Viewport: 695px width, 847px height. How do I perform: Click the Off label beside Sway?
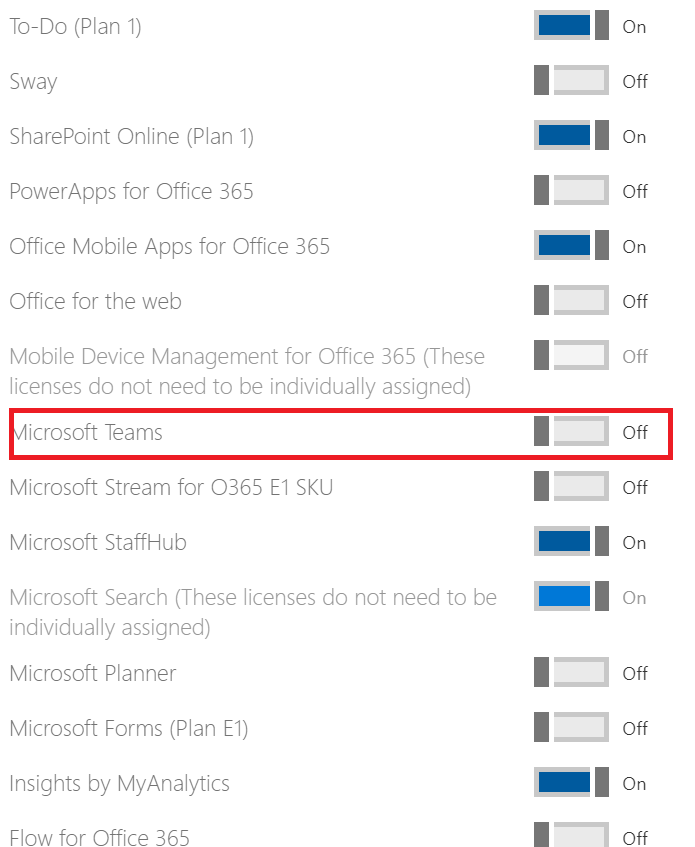635,81
